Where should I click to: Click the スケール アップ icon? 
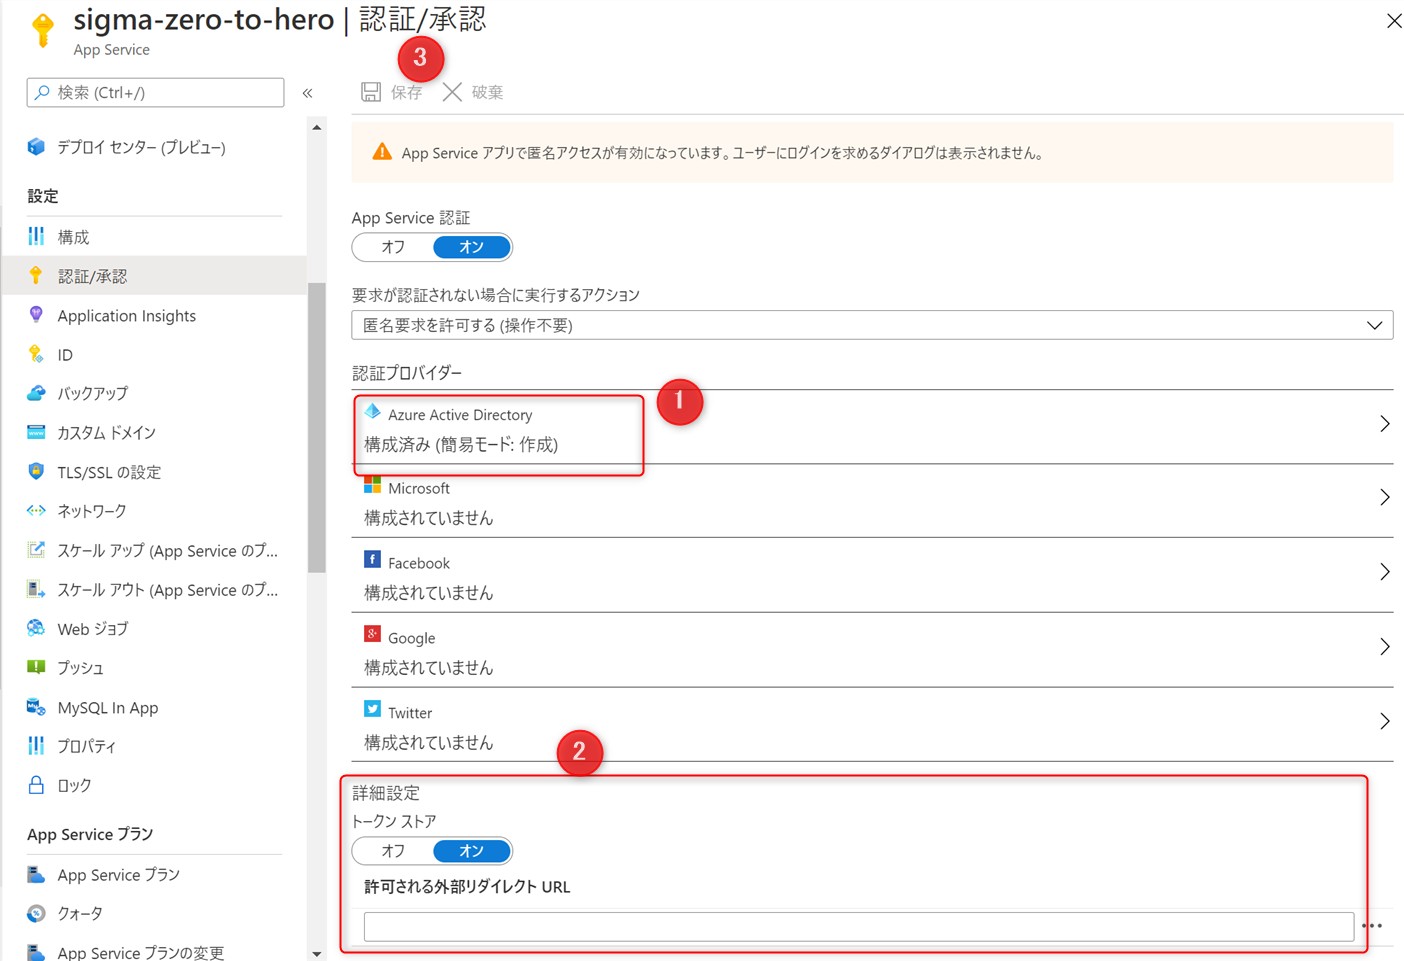pos(36,550)
